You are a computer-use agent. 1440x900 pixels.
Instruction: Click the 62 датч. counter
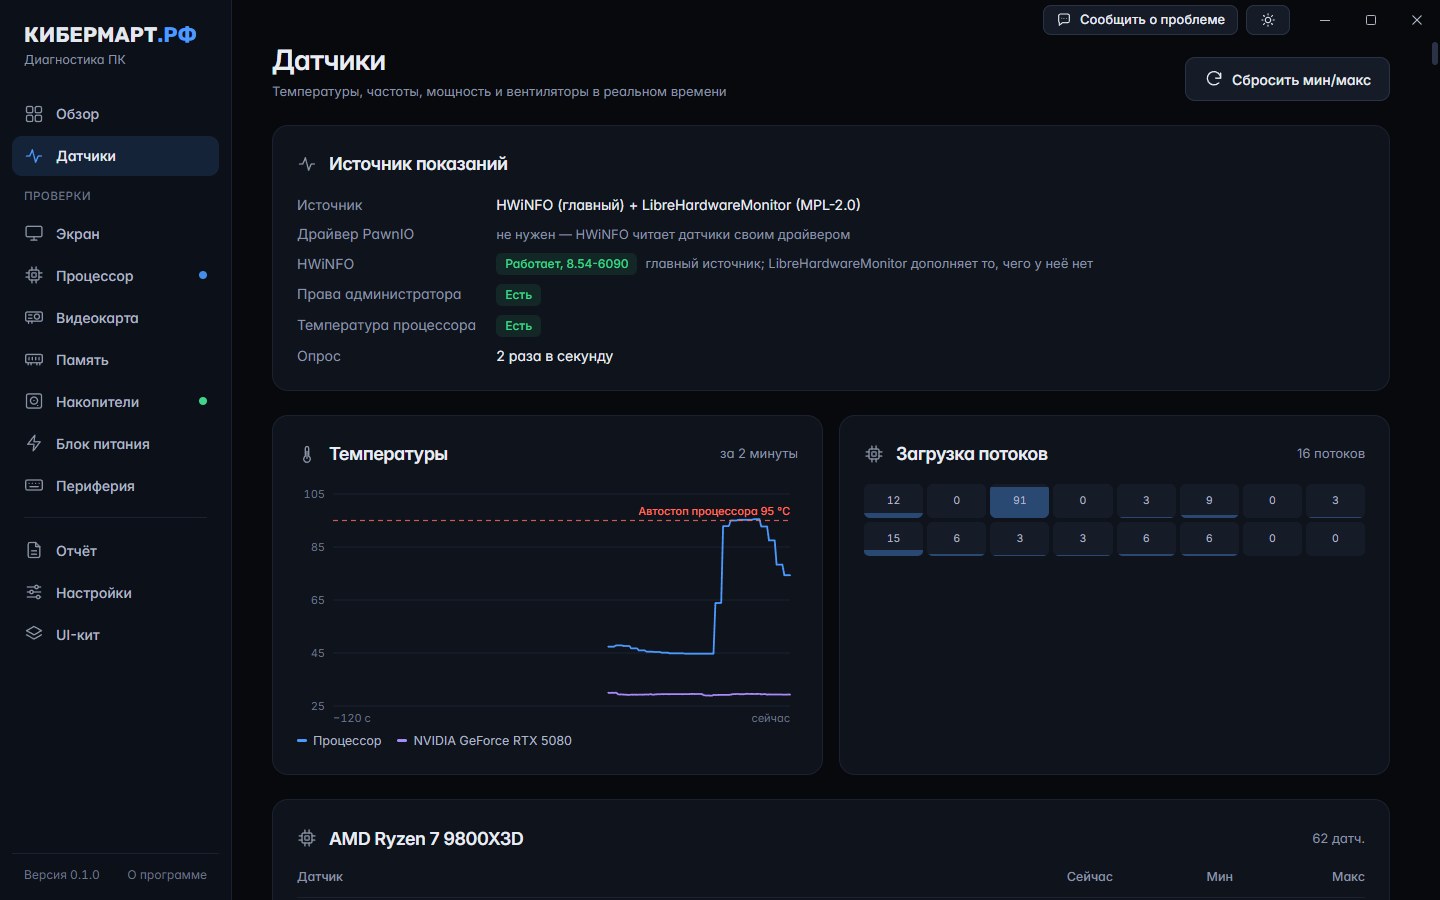[1338, 839]
